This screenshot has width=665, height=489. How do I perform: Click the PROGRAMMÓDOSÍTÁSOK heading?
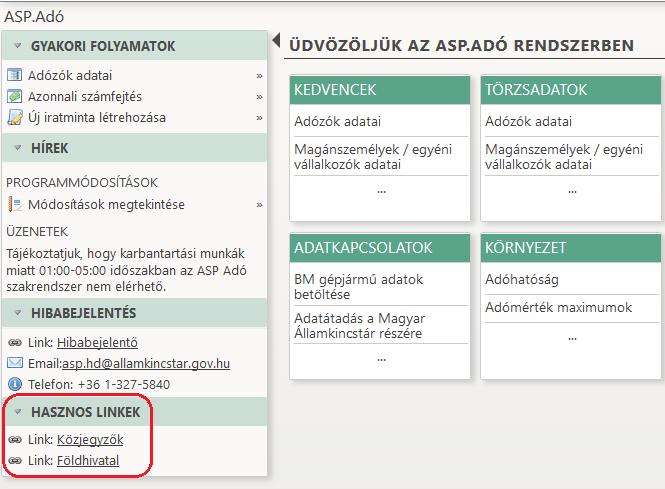pyautogui.click(x=82, y=182)
